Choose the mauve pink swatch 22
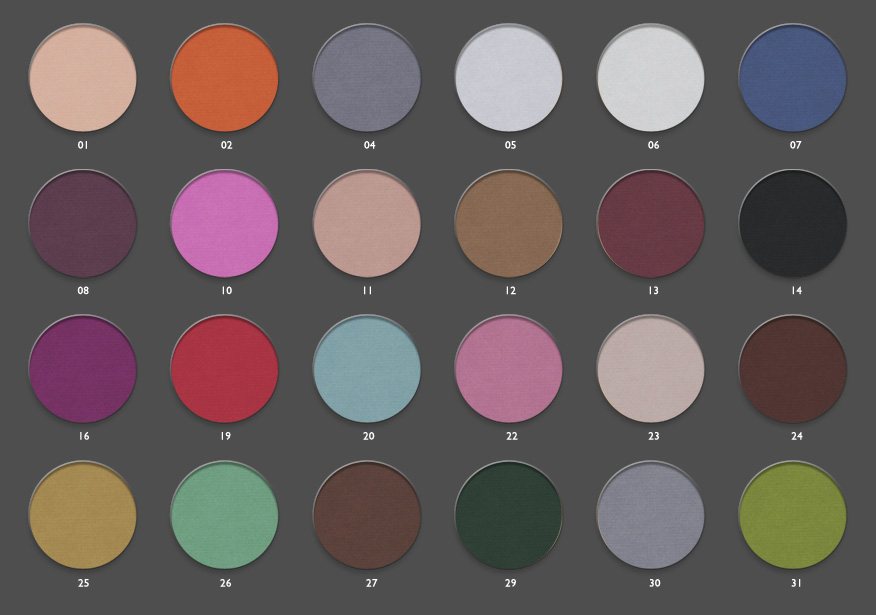 509,370
